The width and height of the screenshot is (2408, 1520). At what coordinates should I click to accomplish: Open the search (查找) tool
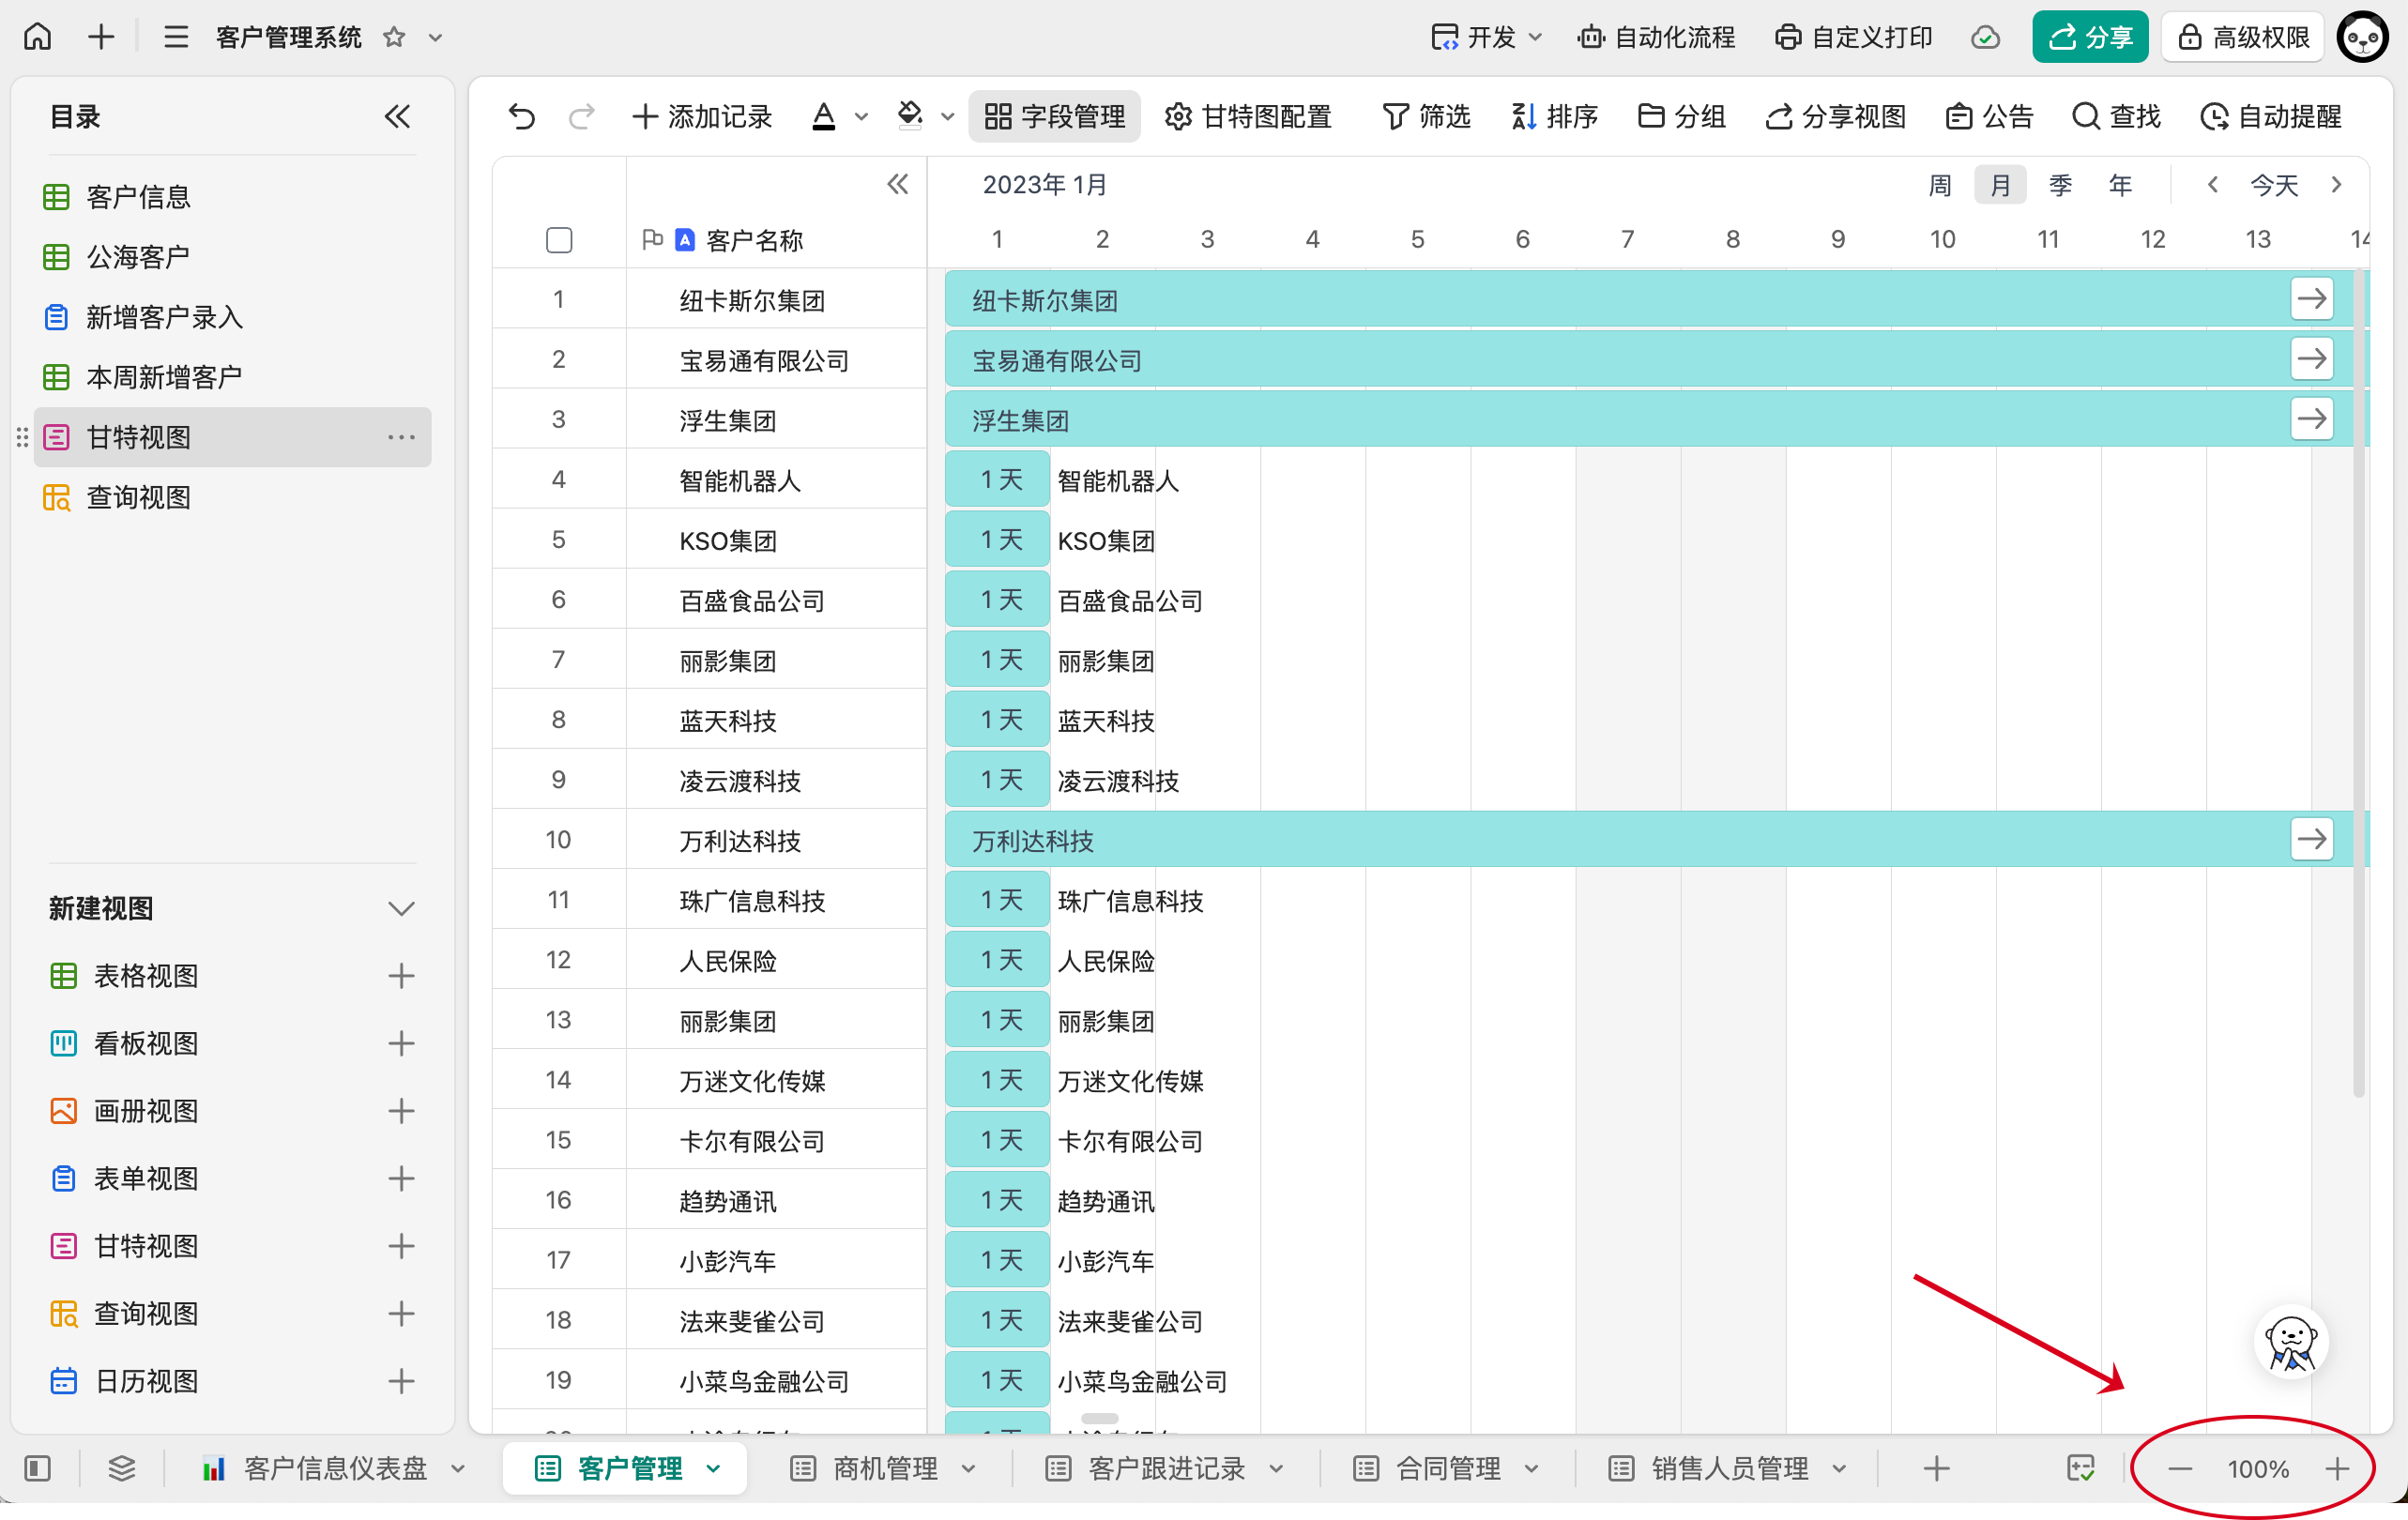pos(2116,117)
